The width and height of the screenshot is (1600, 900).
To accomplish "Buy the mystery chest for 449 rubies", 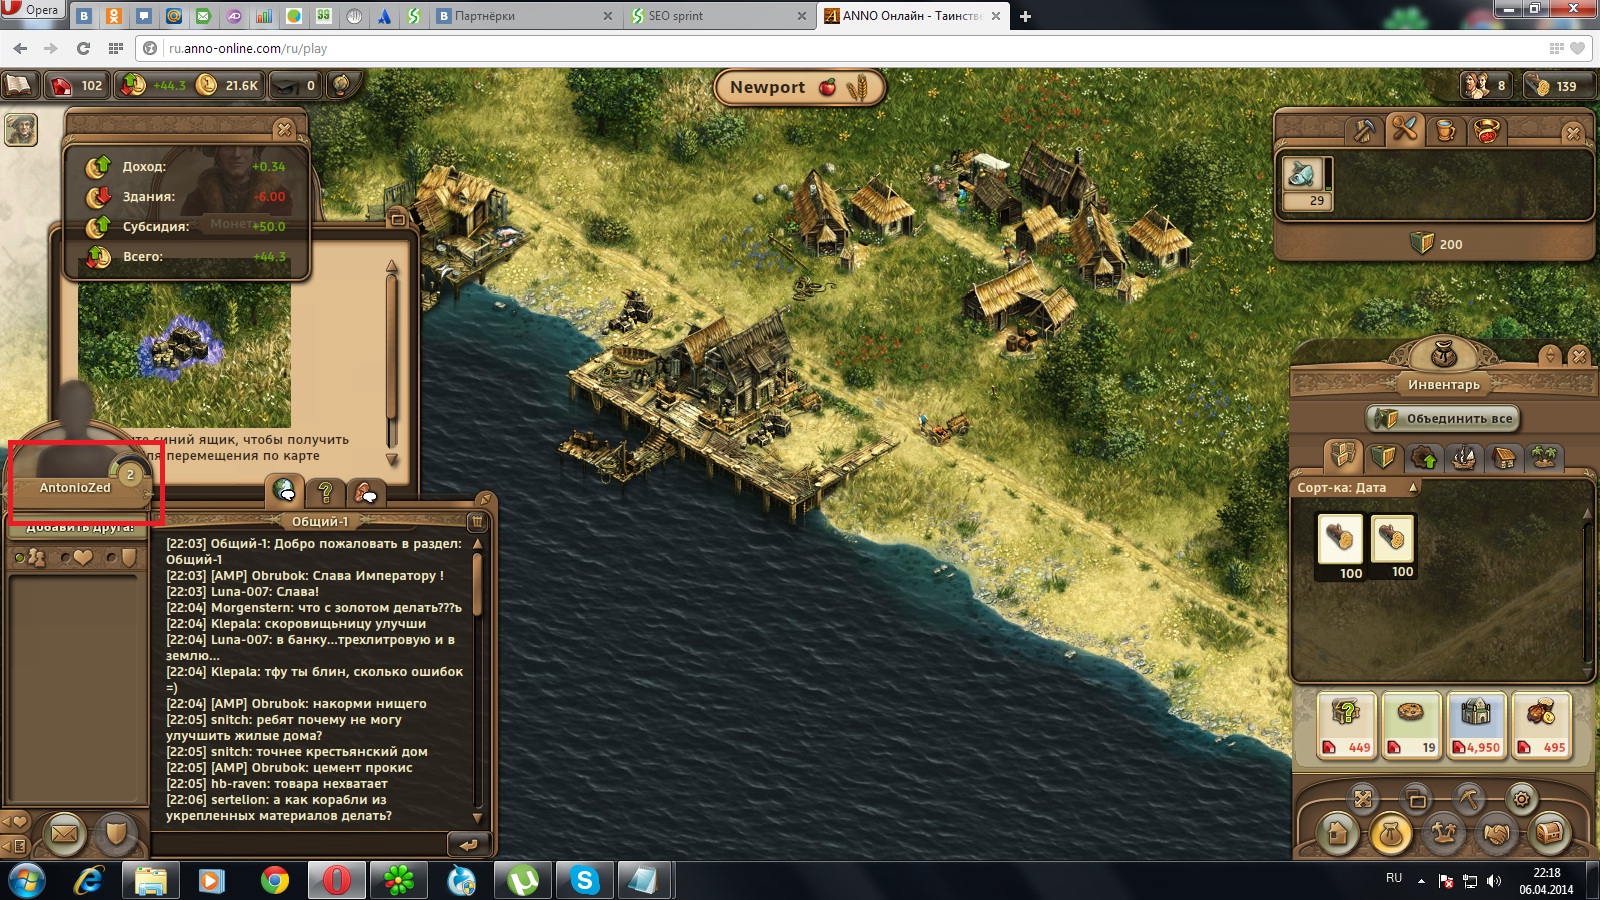I will pos(1347,725).
